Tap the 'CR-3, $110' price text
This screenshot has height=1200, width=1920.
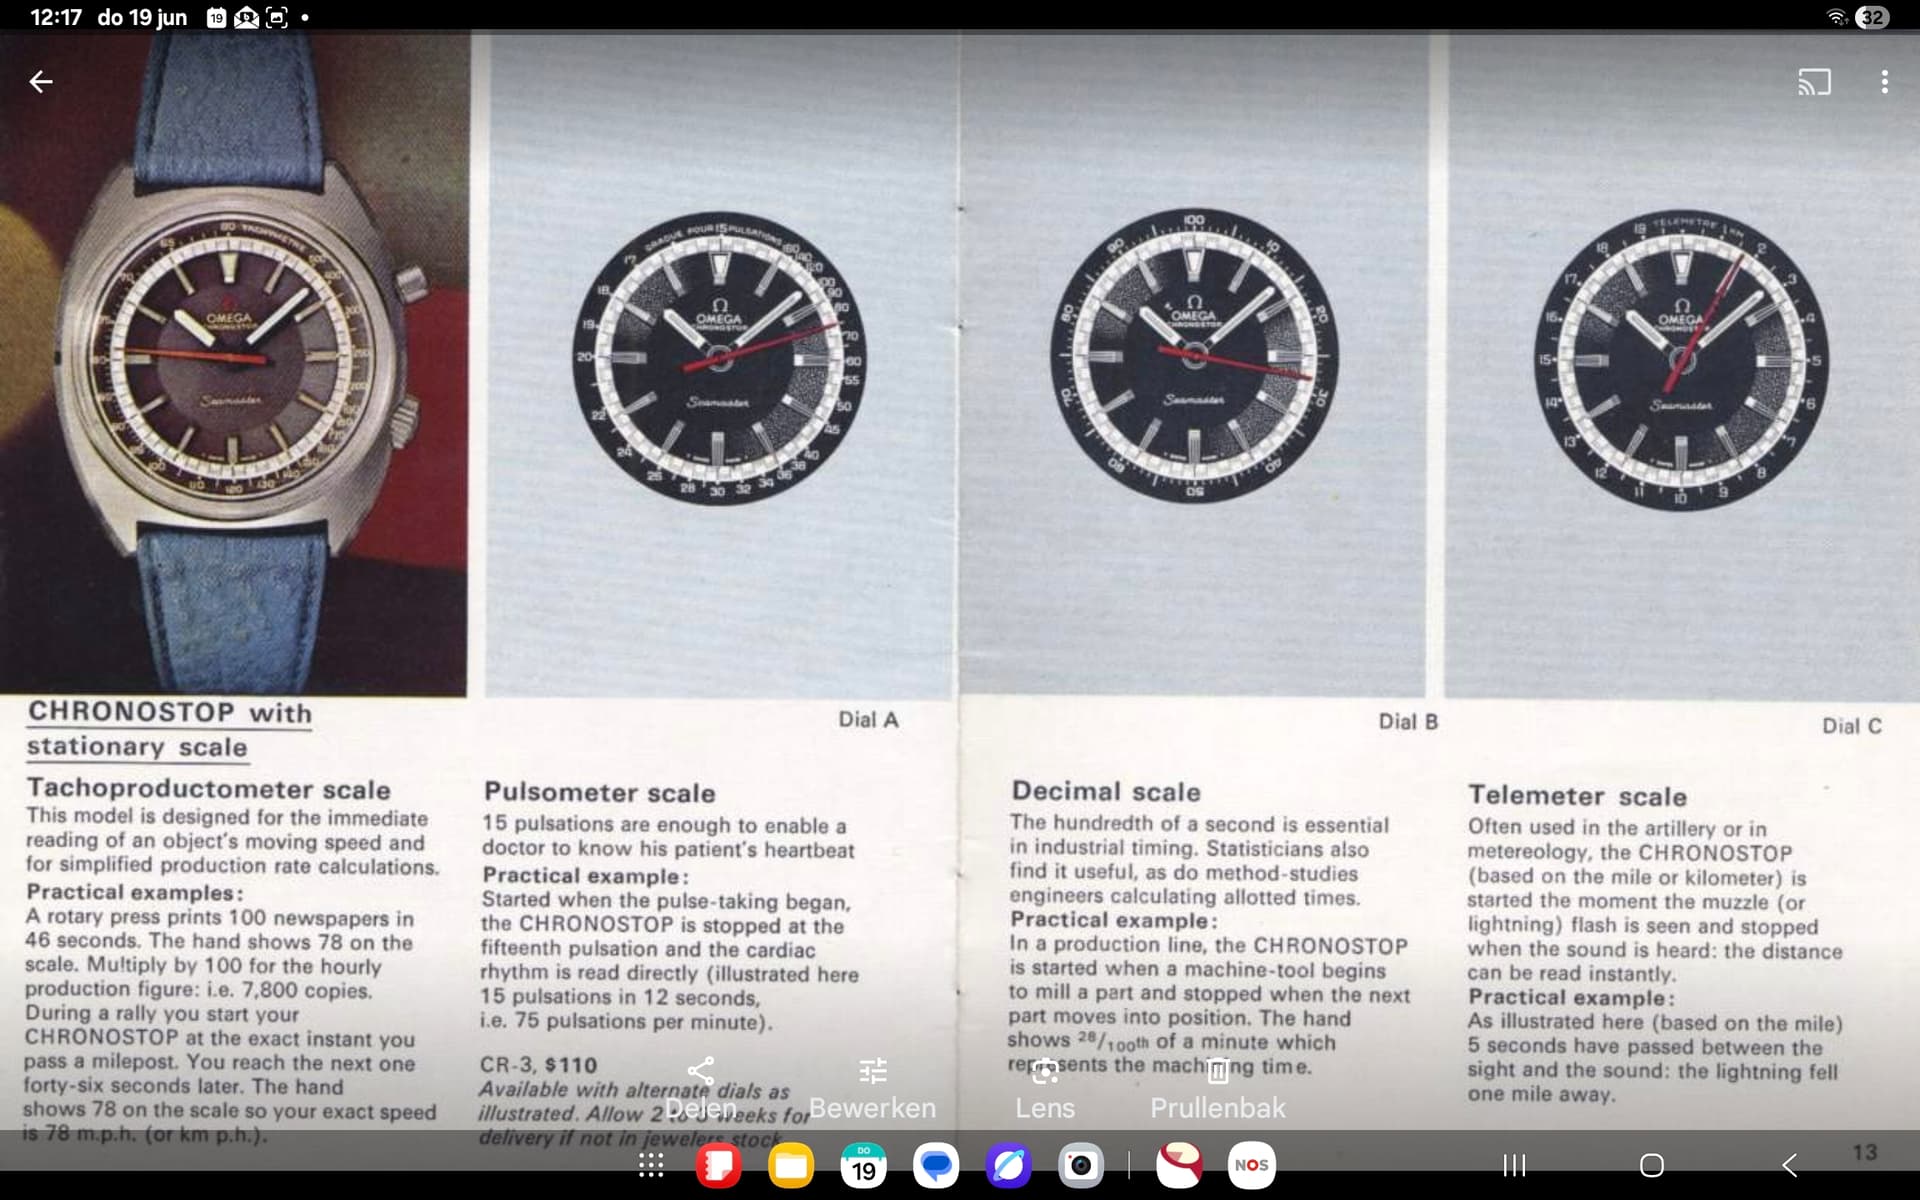(538, 1065)
